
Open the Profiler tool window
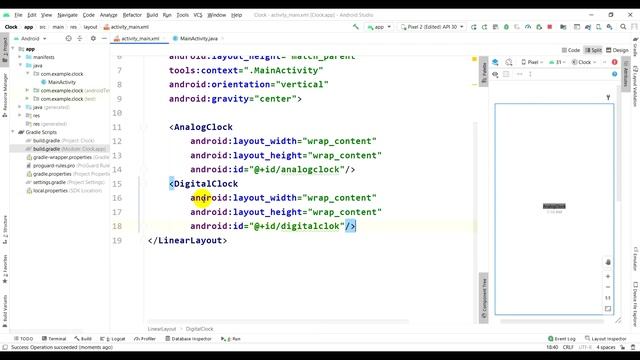145,339
